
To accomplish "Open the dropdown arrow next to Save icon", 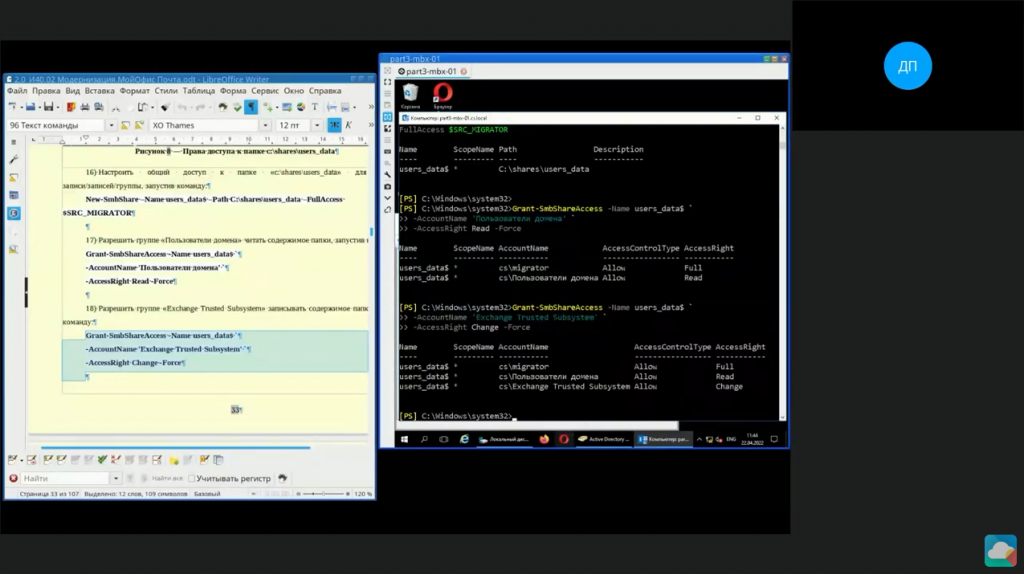I will [x=57, y=107].
